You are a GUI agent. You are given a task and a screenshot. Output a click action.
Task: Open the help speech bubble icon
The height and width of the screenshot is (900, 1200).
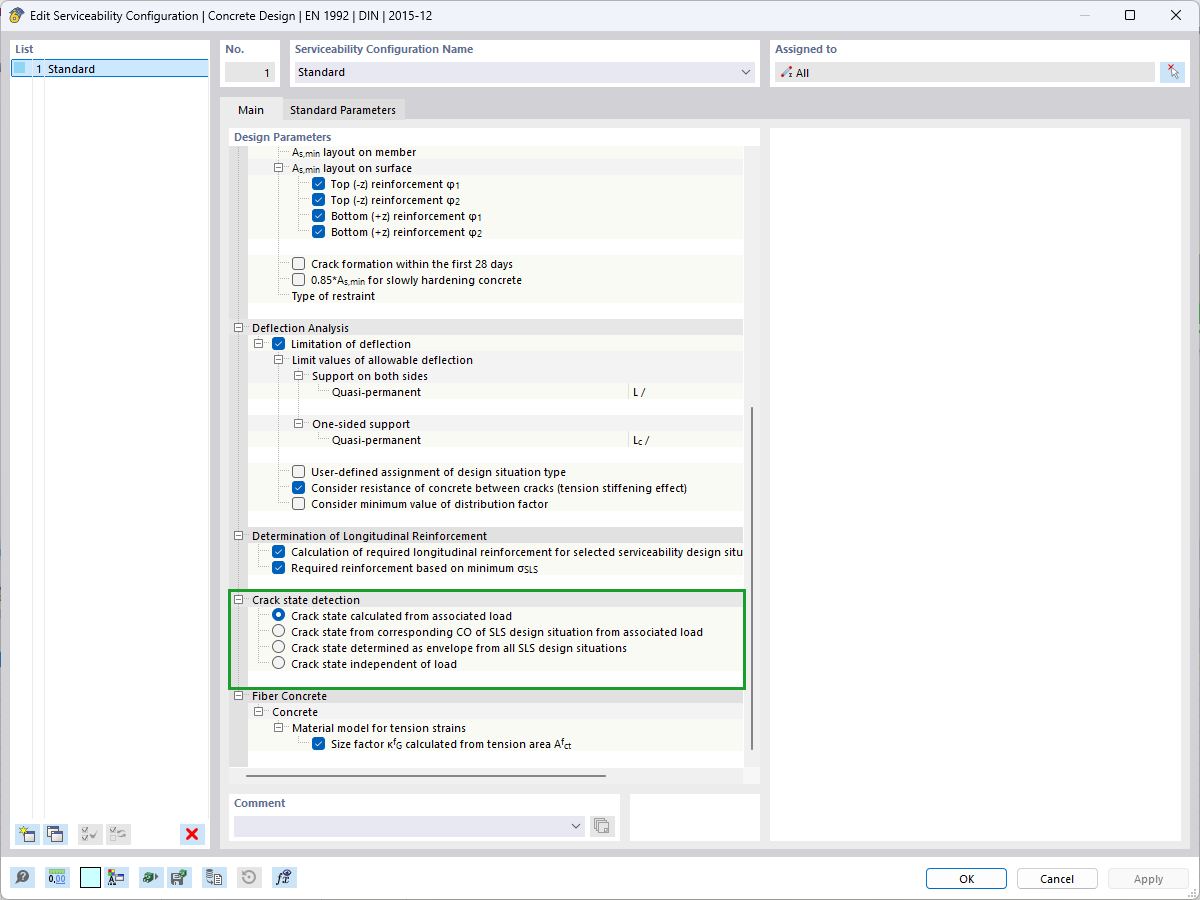coord(23,878)
